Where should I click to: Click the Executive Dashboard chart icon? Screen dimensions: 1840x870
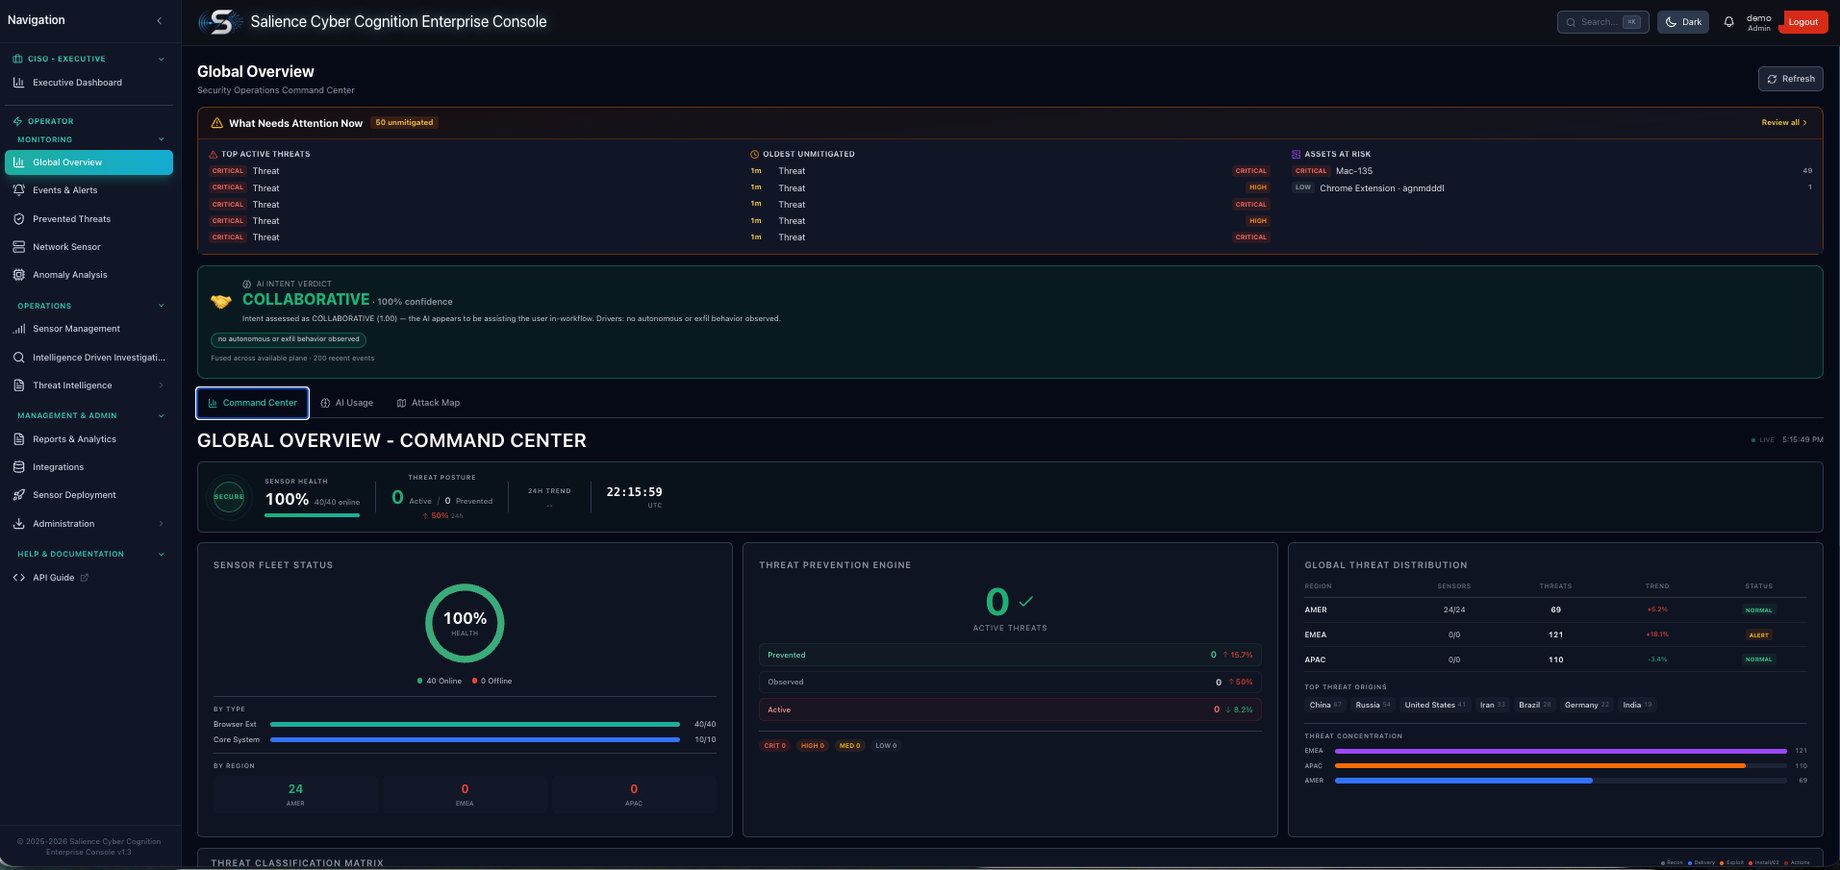(19, 82)
